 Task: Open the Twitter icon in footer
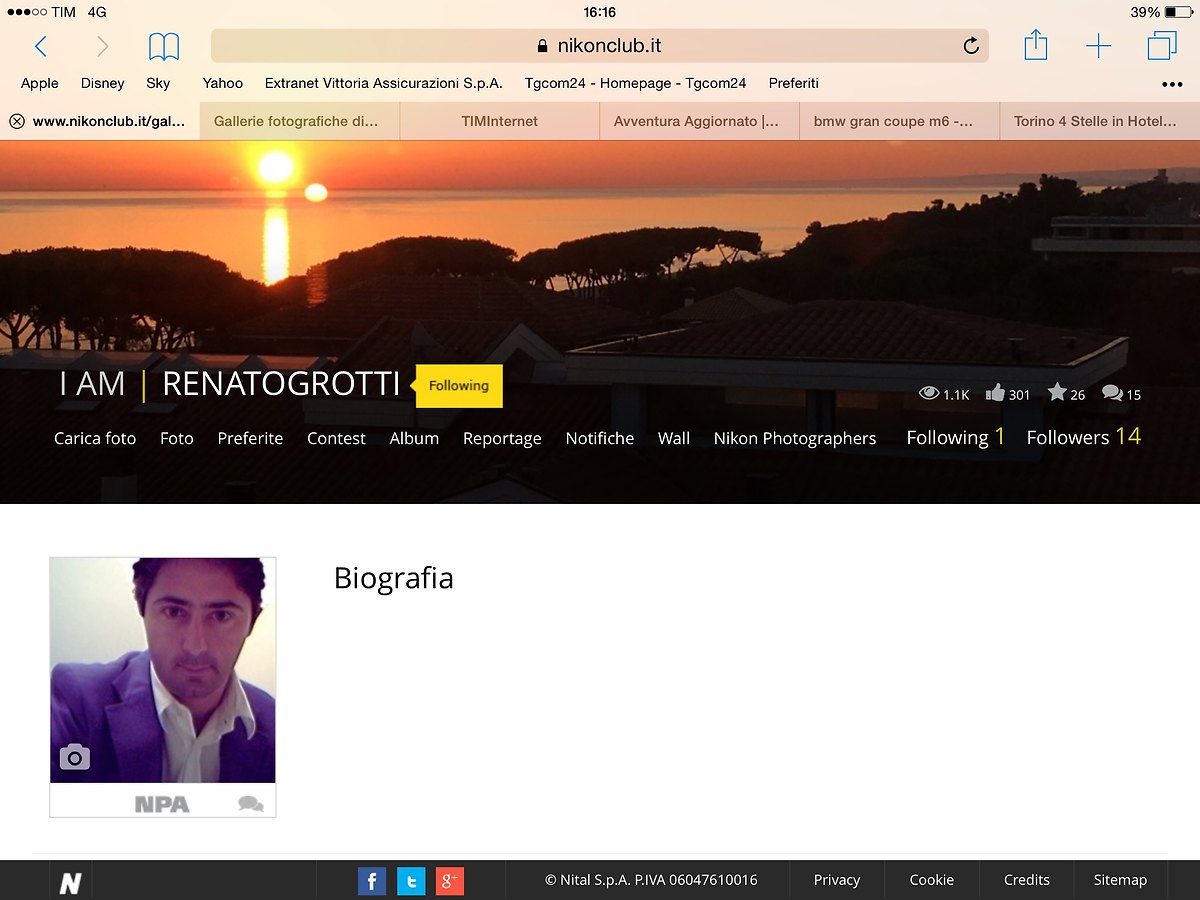click(411, 881)
